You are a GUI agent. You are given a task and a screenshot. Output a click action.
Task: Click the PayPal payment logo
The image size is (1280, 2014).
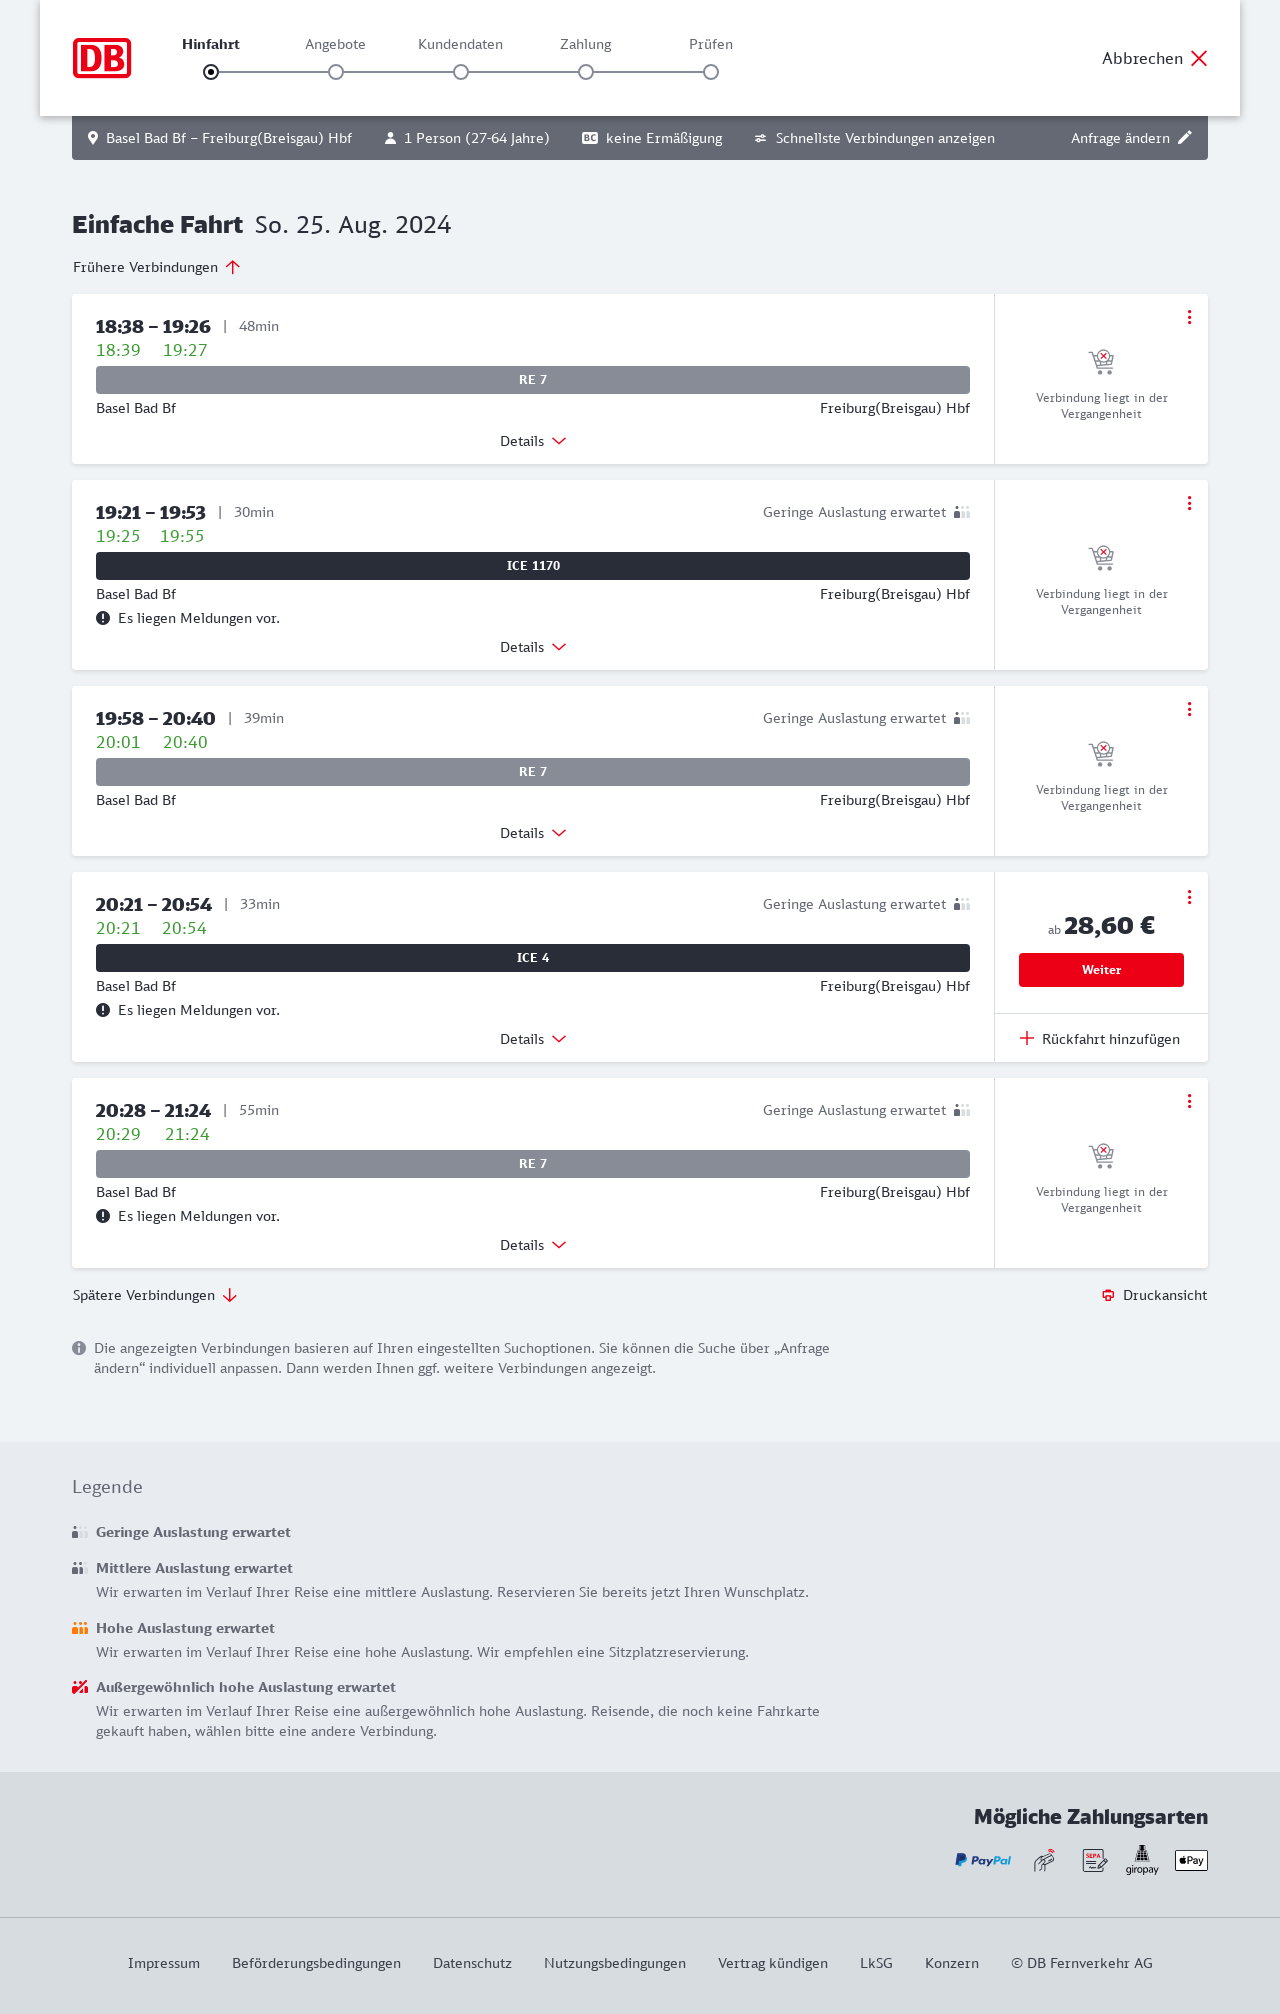983,1860
